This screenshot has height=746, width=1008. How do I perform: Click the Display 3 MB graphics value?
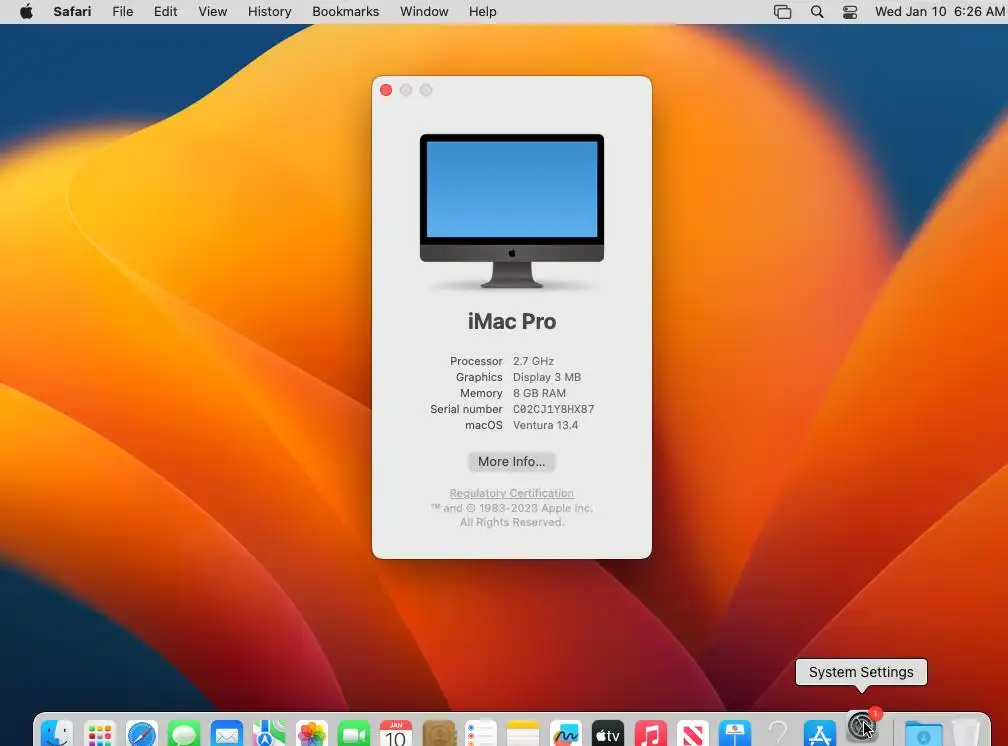(x=546, y=378)
